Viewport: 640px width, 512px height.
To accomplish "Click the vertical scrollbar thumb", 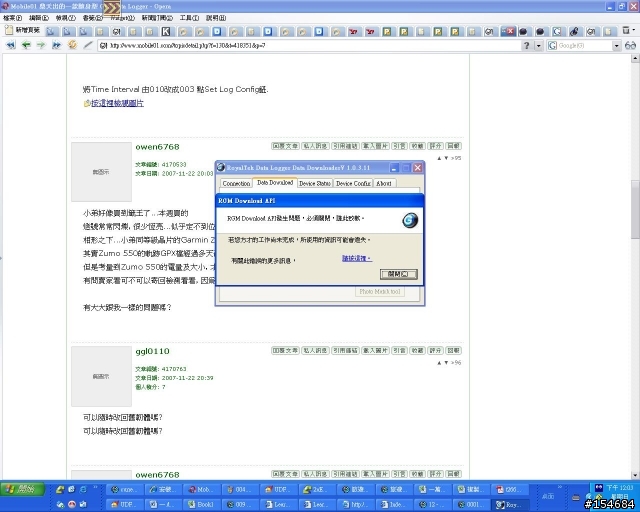I will [635, 209].
